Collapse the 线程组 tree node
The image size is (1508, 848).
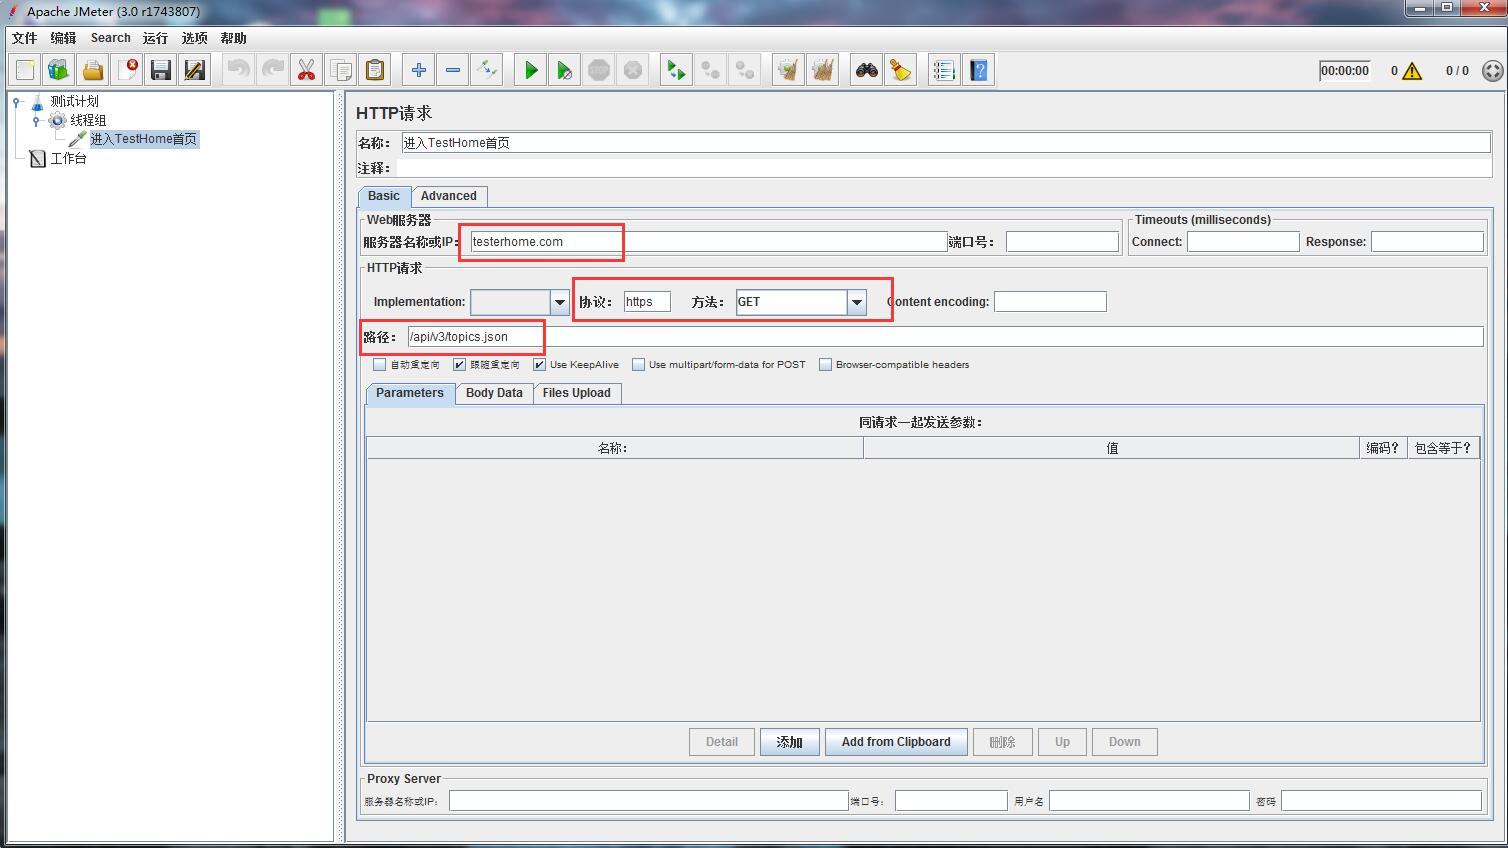click(37, 120)
